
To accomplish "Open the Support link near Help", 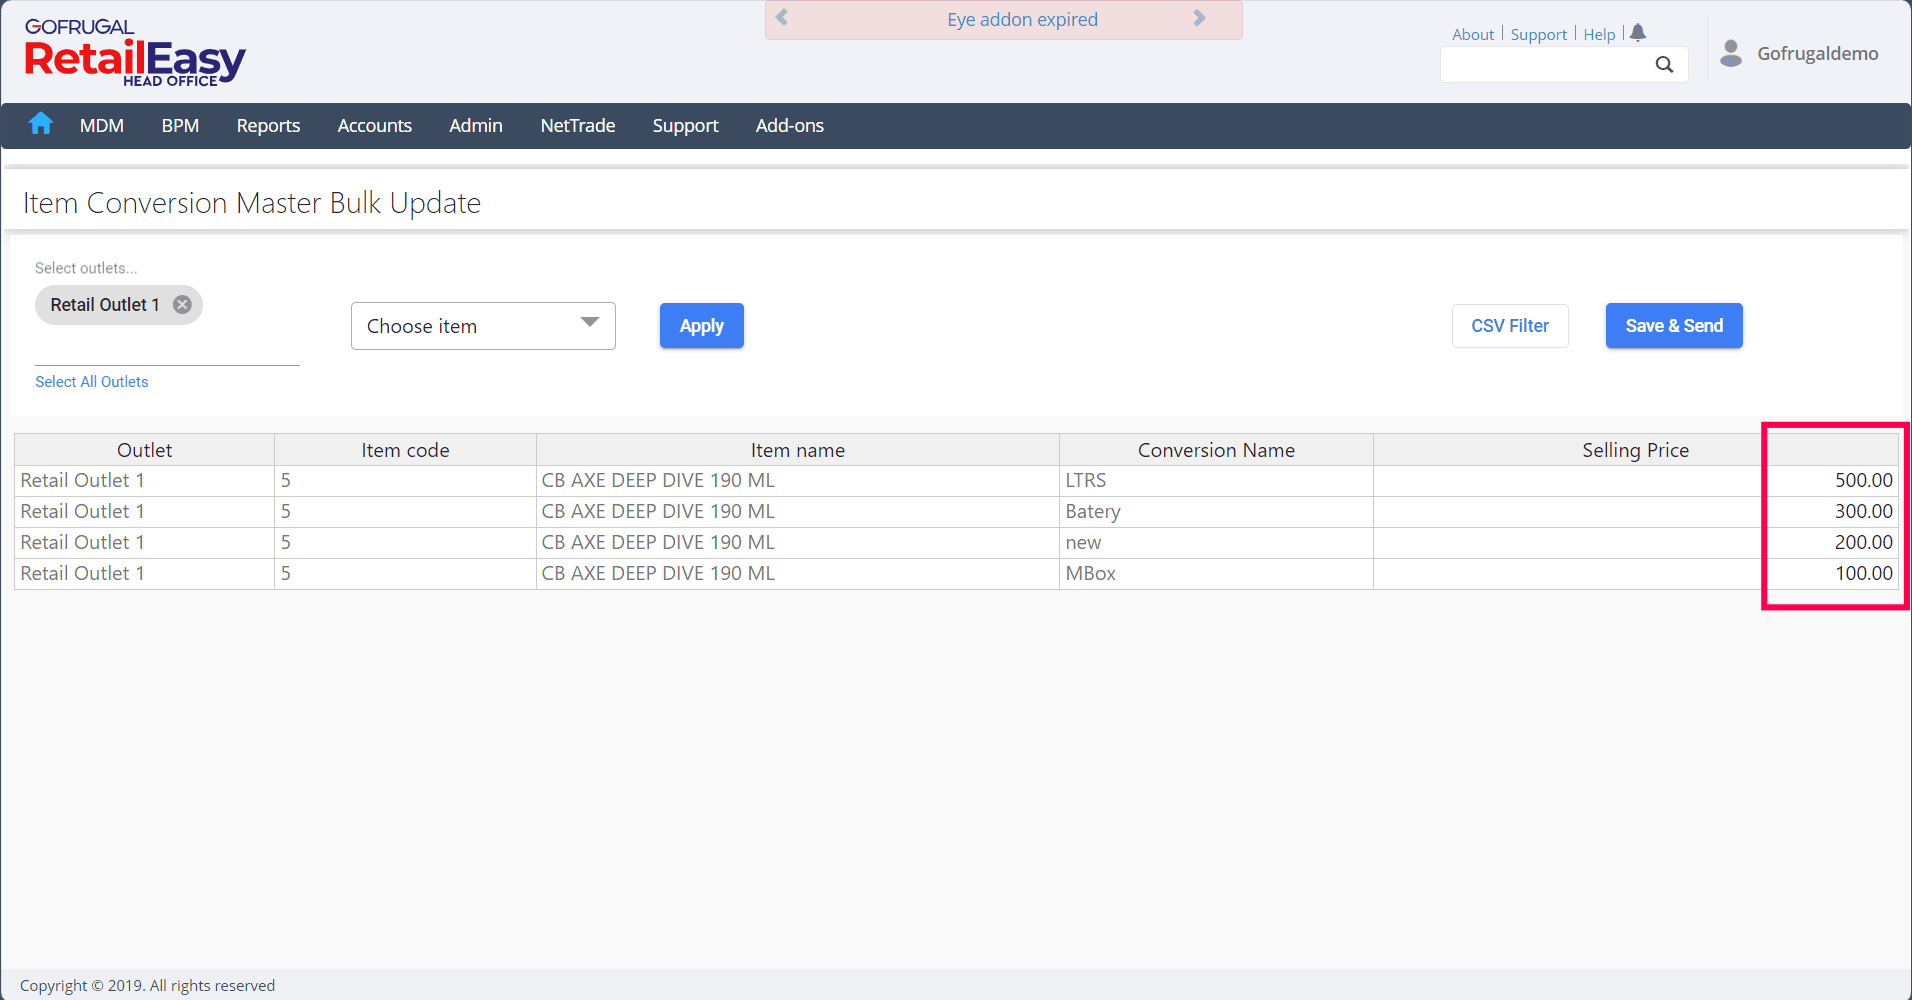I will [1539, 34].
